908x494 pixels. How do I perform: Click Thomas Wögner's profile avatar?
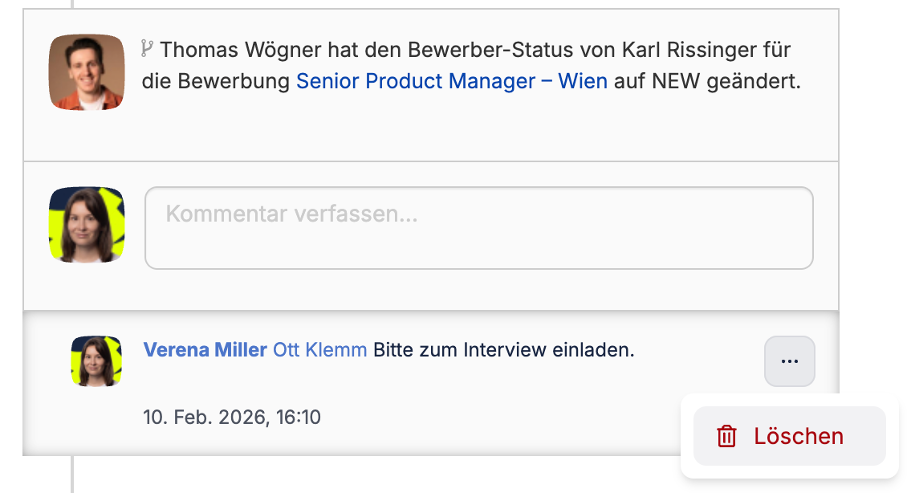pyautogui.click(x=86, y=72)
